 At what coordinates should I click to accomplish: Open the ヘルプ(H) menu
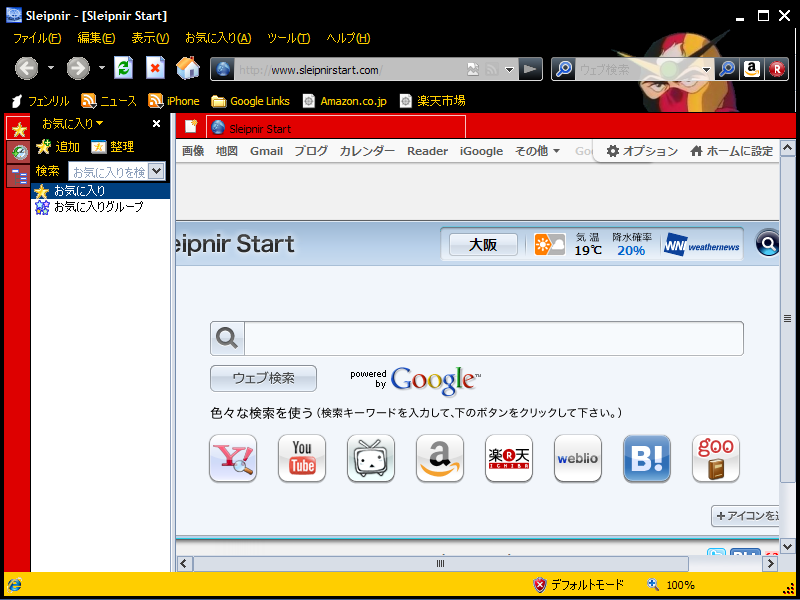pyautogui.click(x=348, y=38)
